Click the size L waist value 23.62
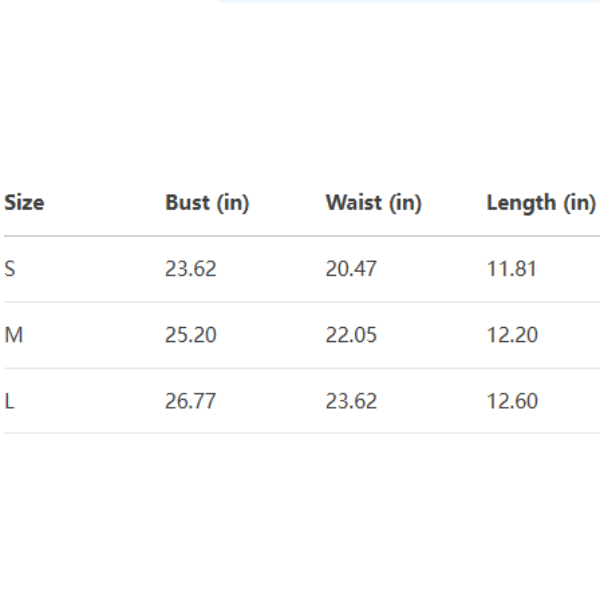 [351, 401]
